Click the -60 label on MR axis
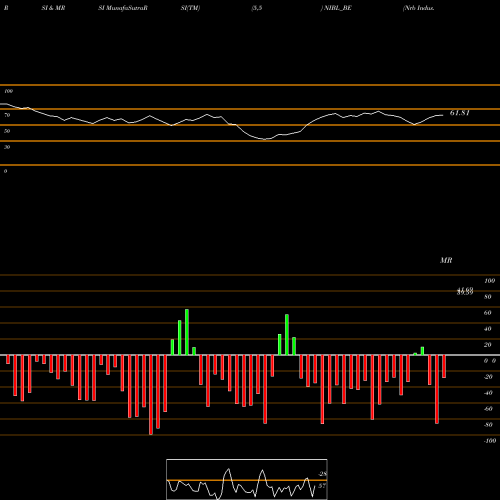 click(x=488, y=409)
